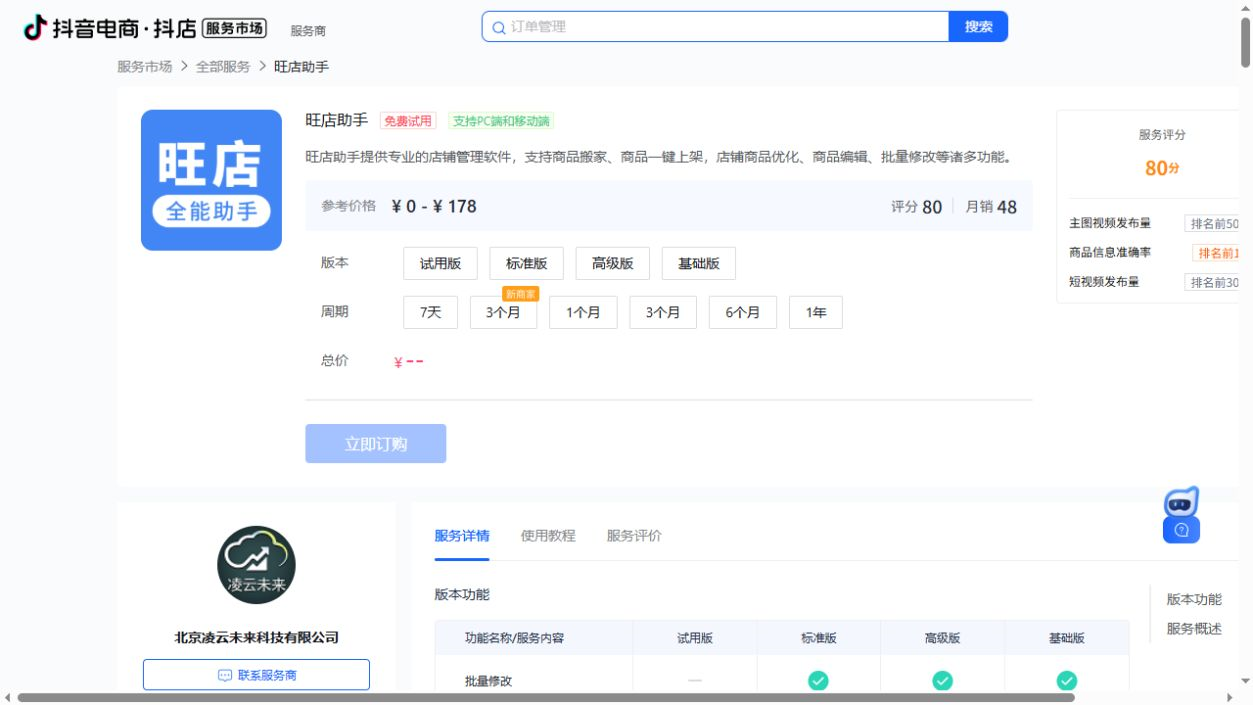This screenshot has width=1253, height=705.
Task: Click the 旺店全能助手 app logo
Action: click(211, 180)
